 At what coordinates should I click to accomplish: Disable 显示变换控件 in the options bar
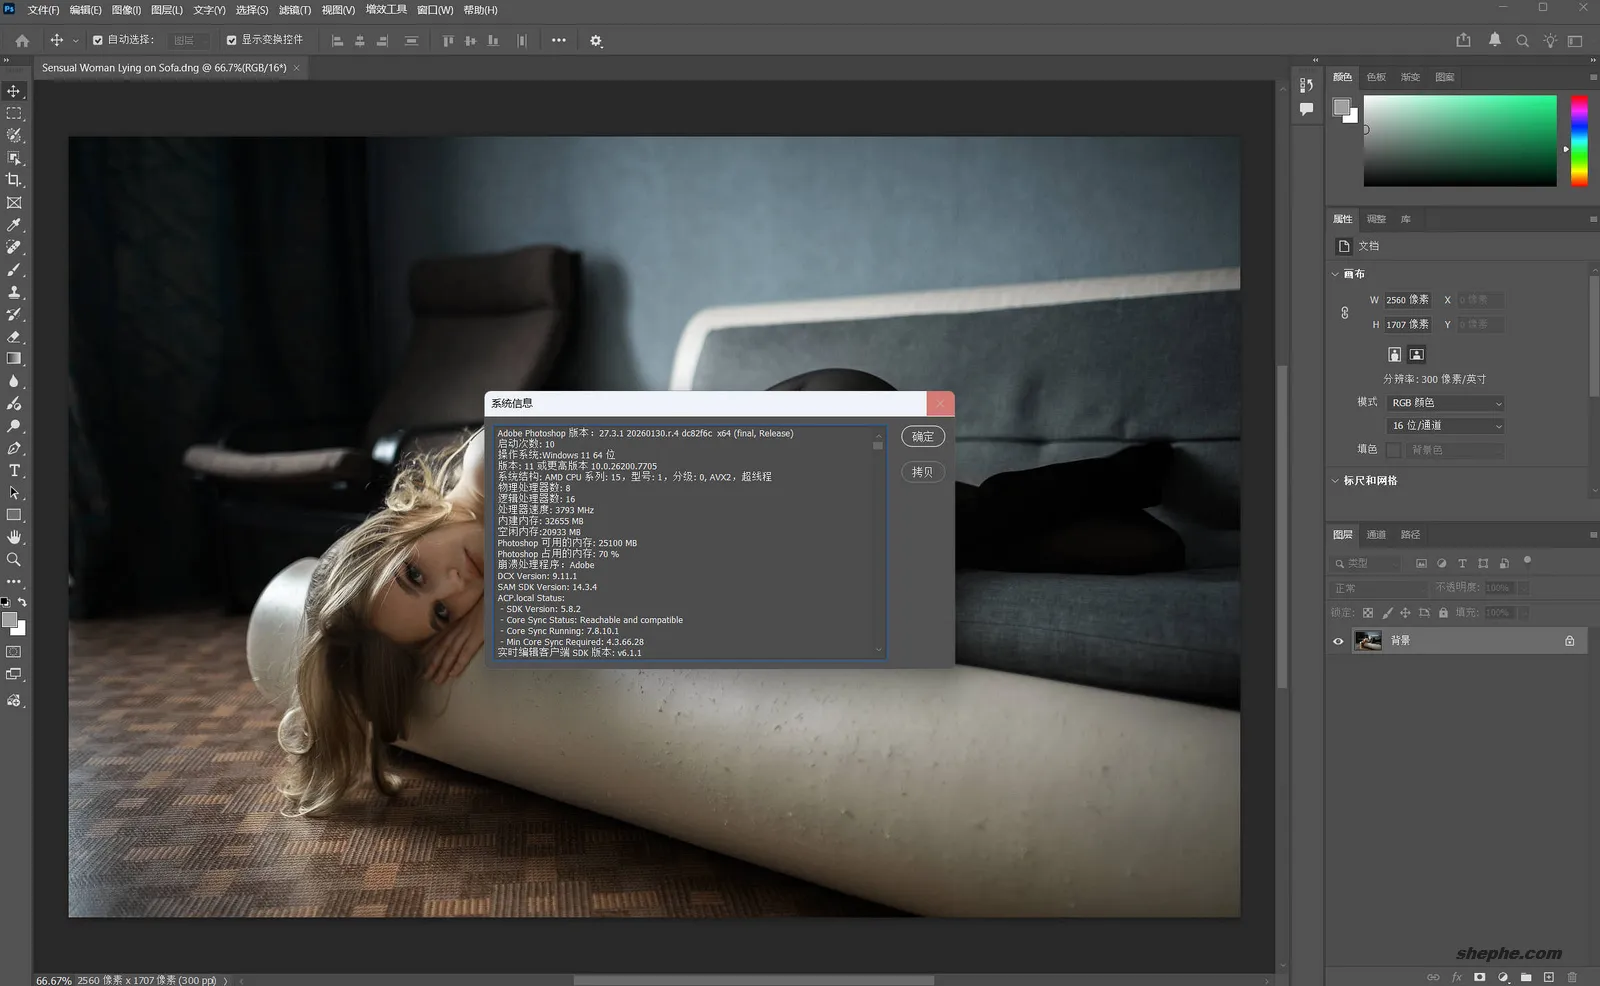[231, 40]
